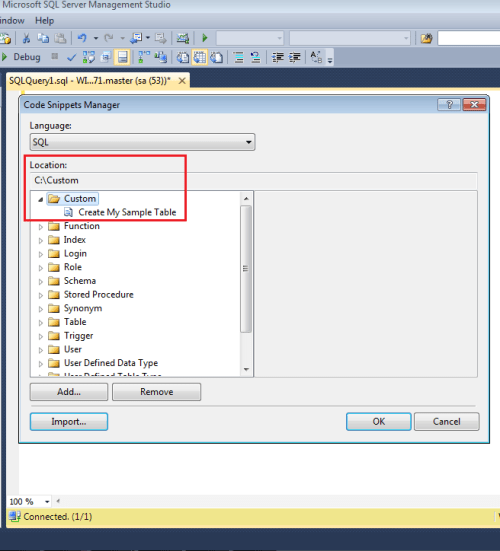The width and height of the screenshot is (500, 551).
Task: Click the green Start Debugging arrow
Action: click(x=205, y=38)
